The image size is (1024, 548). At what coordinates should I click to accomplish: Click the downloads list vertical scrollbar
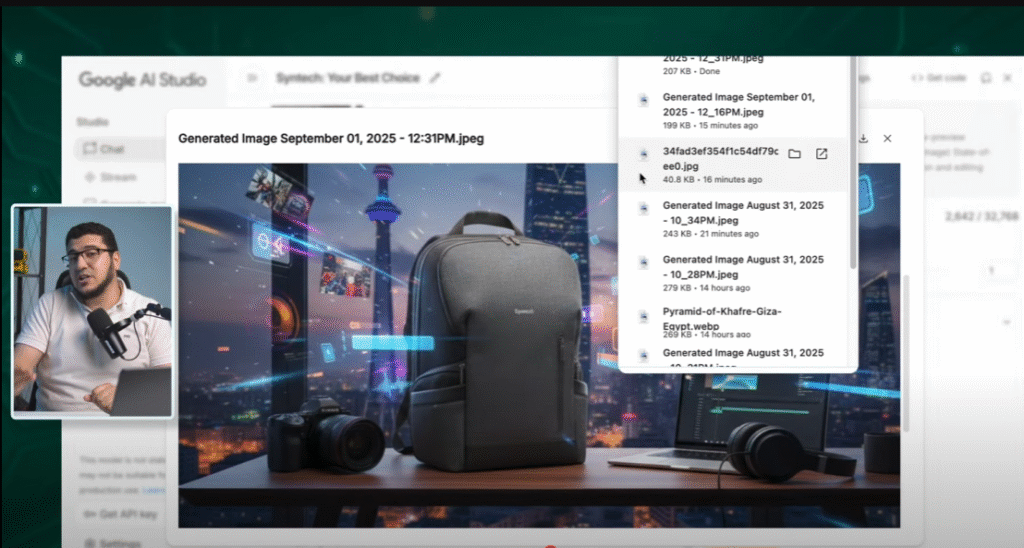852,160
